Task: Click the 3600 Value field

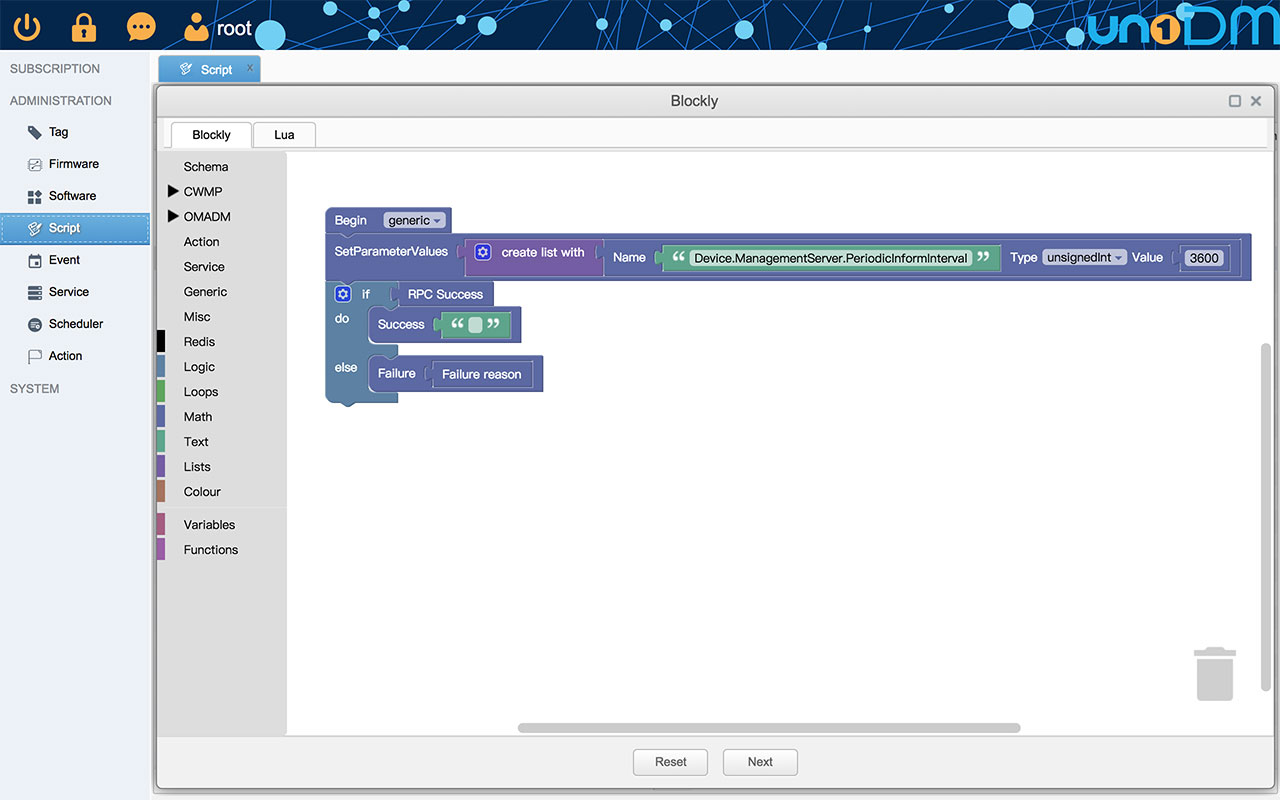Action: click(1203, 258)
